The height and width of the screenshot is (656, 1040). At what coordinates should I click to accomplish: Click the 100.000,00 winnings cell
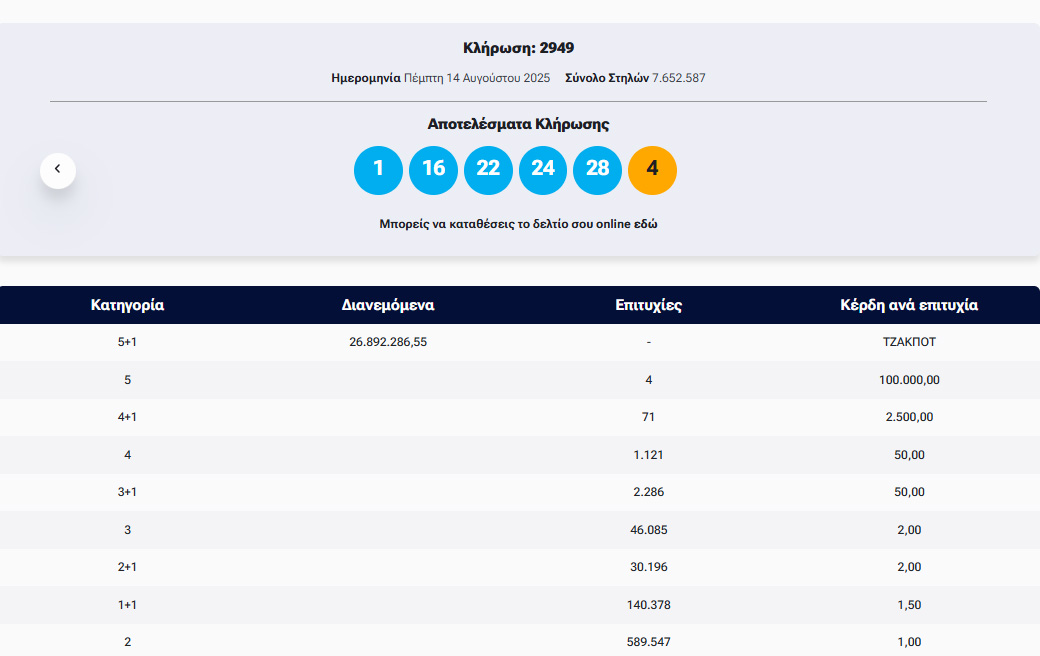click(909, 380)
